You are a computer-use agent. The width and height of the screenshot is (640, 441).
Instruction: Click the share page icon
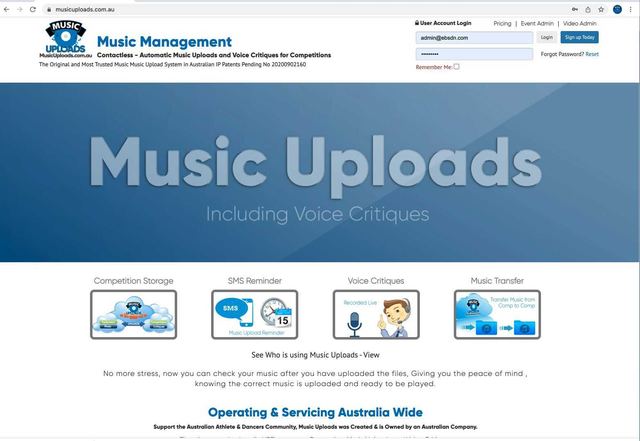pos(588,9)
